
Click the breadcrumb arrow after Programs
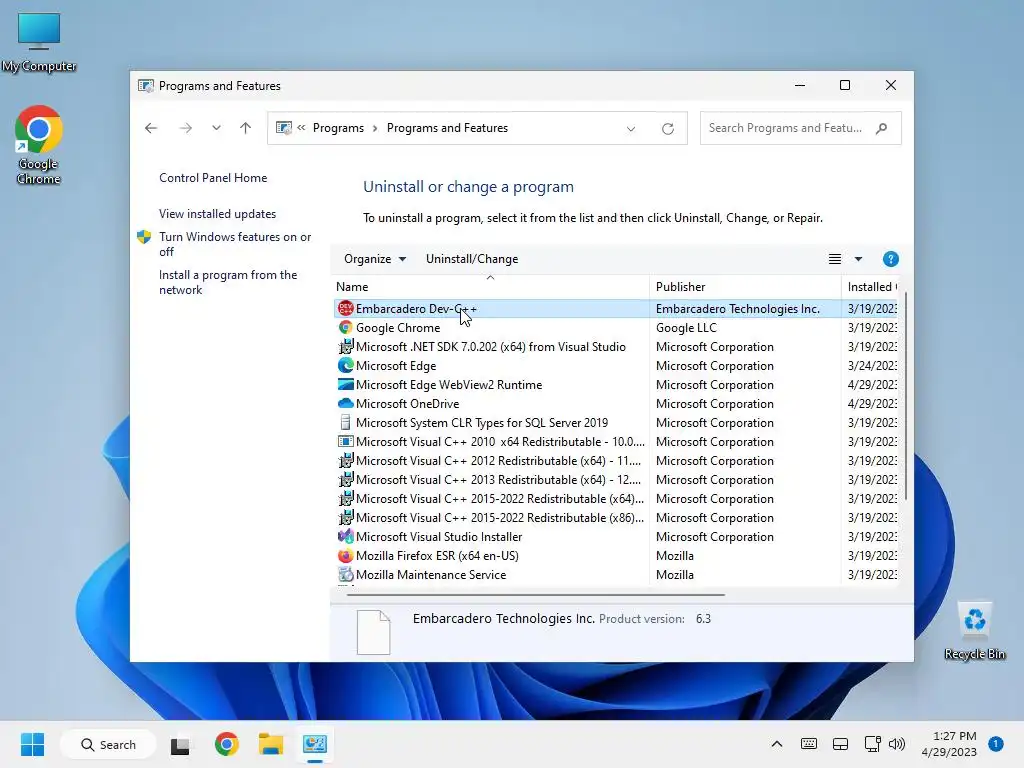point(375,129)
